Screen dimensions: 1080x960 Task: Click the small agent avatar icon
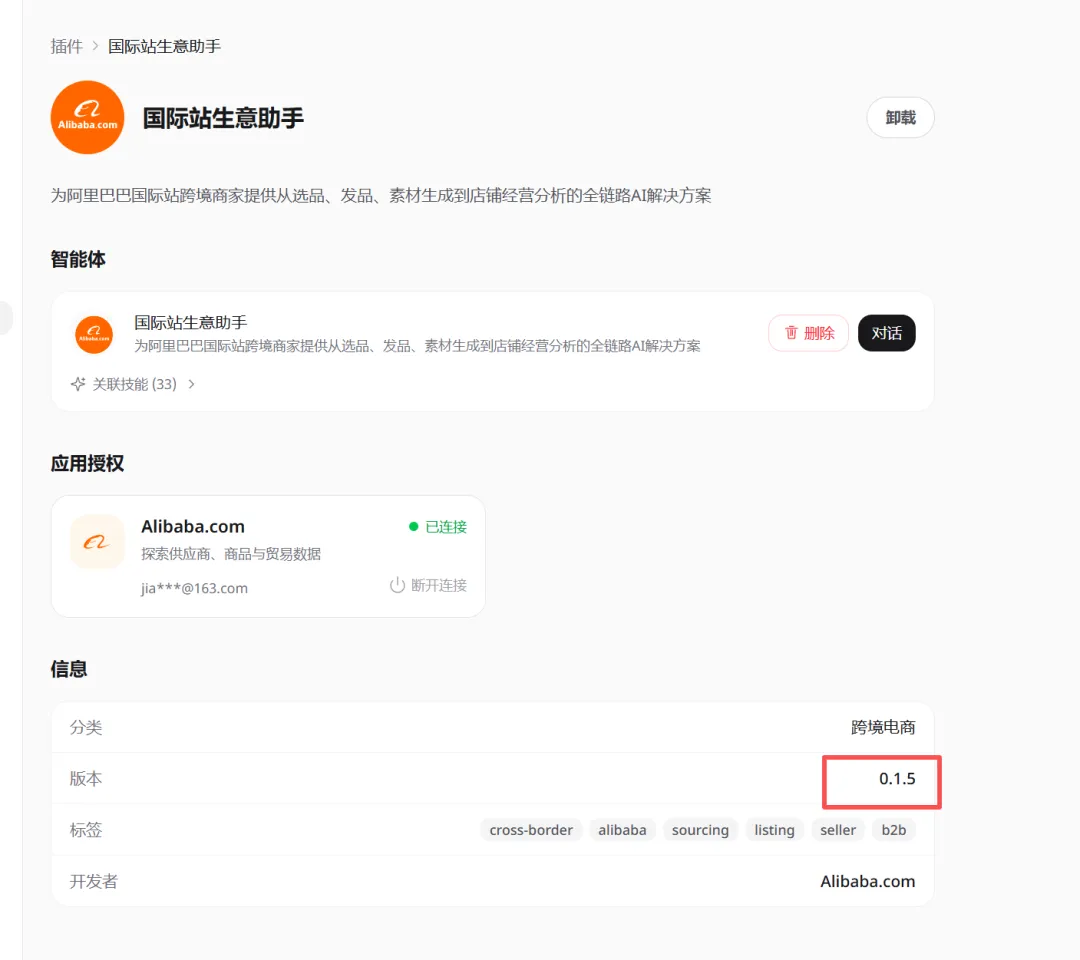click(94, 334)
